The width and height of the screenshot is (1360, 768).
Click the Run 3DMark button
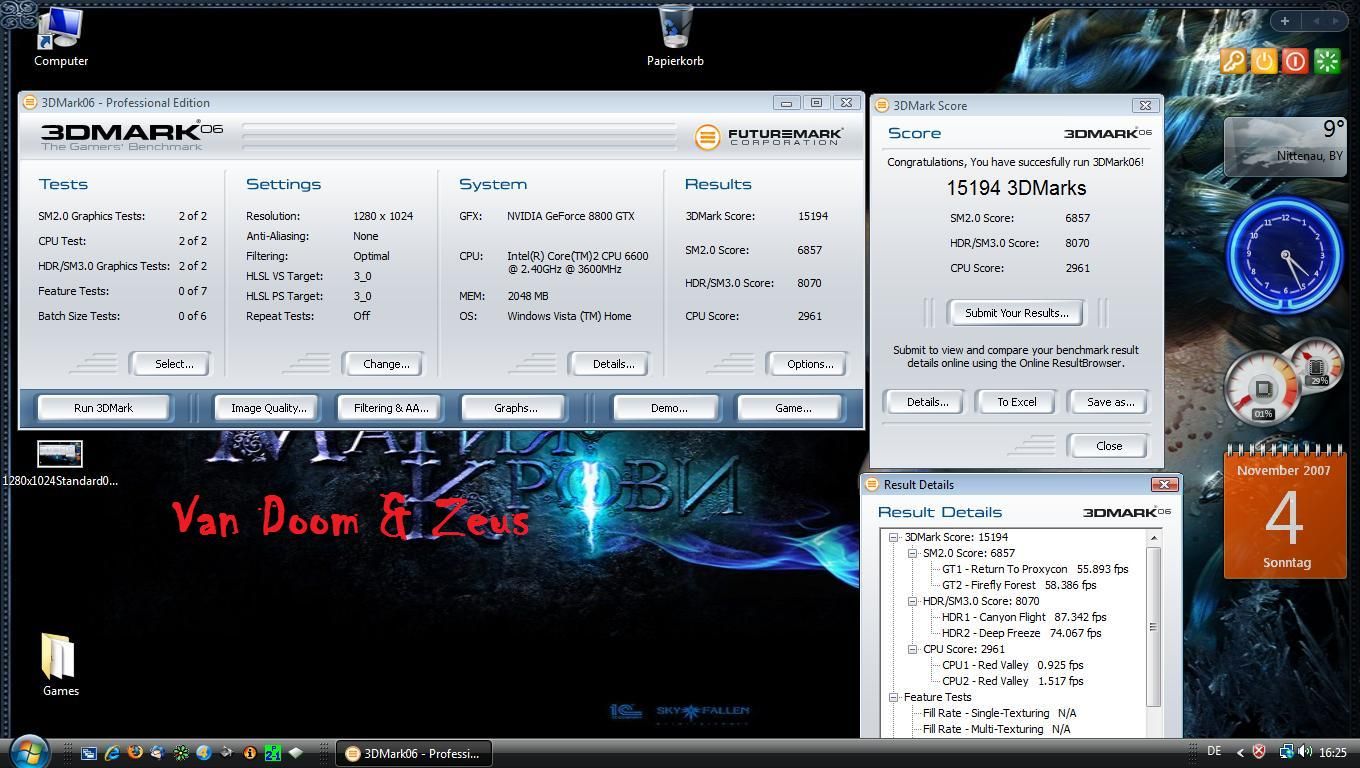[x=103, y=408]
